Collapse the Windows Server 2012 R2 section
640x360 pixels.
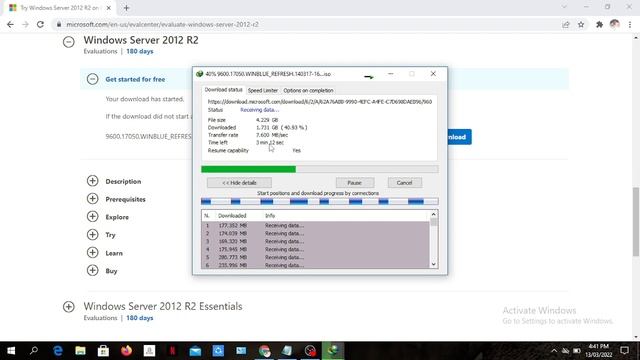pos(69,42)
